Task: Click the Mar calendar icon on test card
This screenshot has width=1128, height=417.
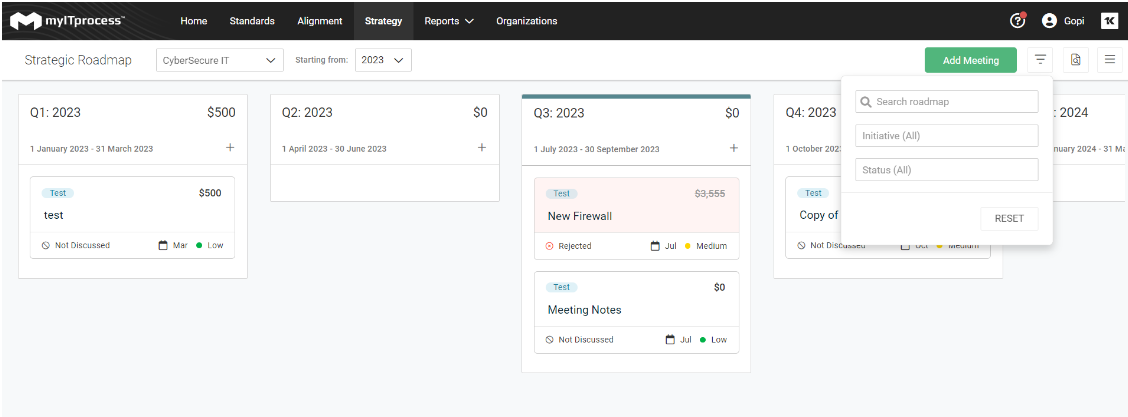Action: click(163, 245)
